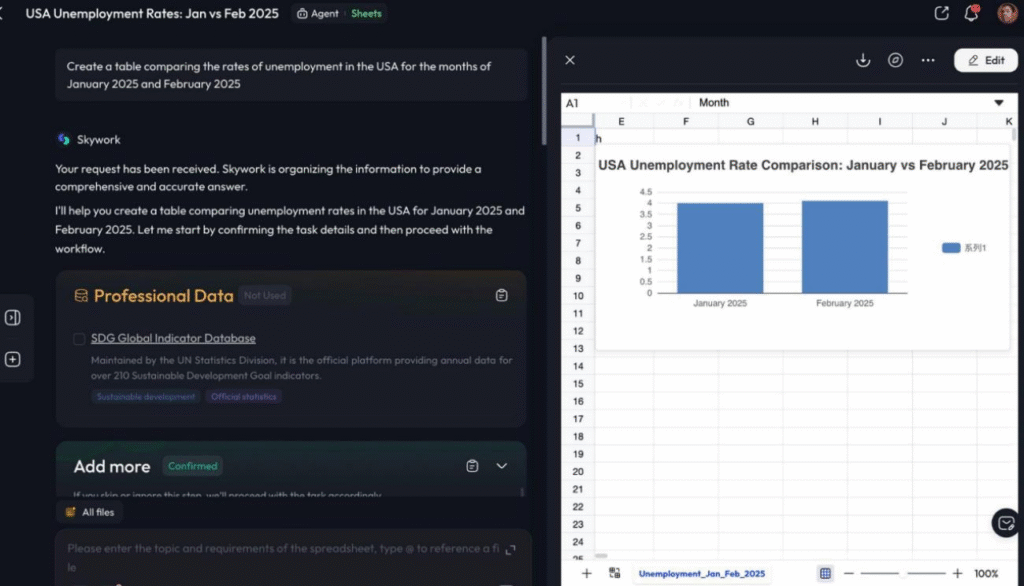Click the clipboard icon in Professional Data card
1024x586 pixels.
tap(502, 296)
